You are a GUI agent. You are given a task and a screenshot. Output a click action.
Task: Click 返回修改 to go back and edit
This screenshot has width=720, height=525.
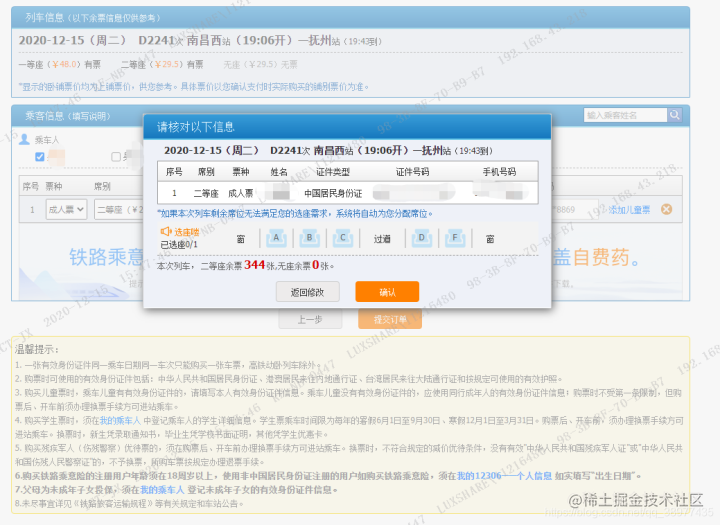coord(308,292)
